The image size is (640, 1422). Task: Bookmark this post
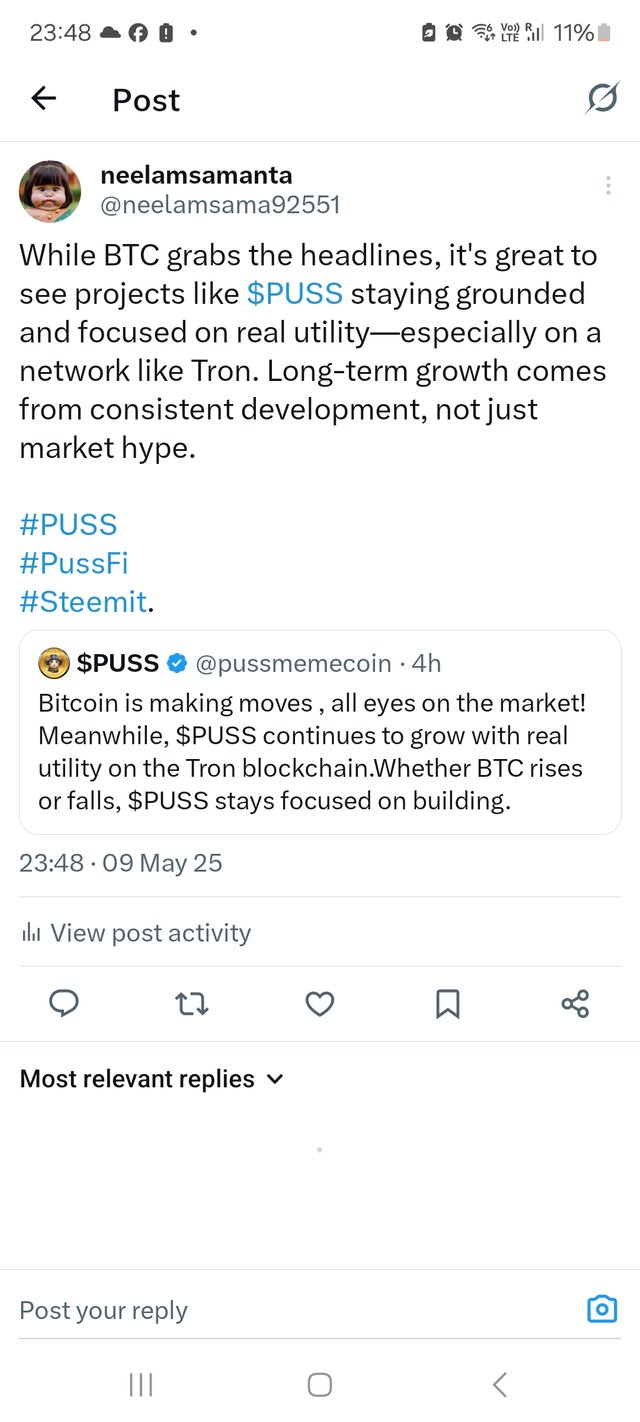tap(447, 1003)
